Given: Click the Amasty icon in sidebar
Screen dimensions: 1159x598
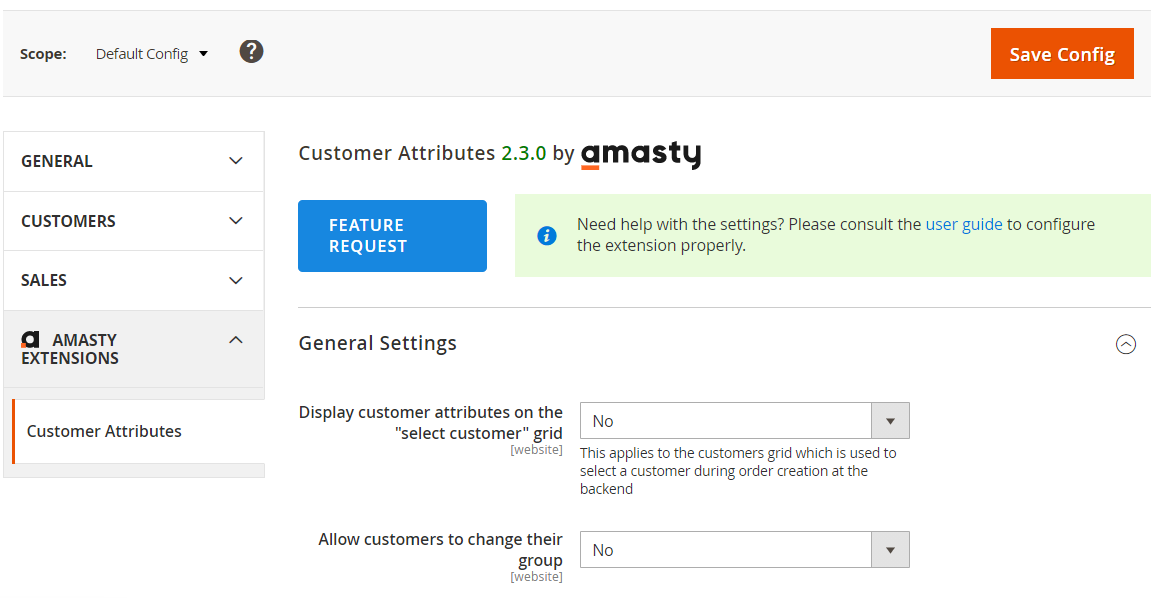Looking at the screenshot, I should [30, 340].
